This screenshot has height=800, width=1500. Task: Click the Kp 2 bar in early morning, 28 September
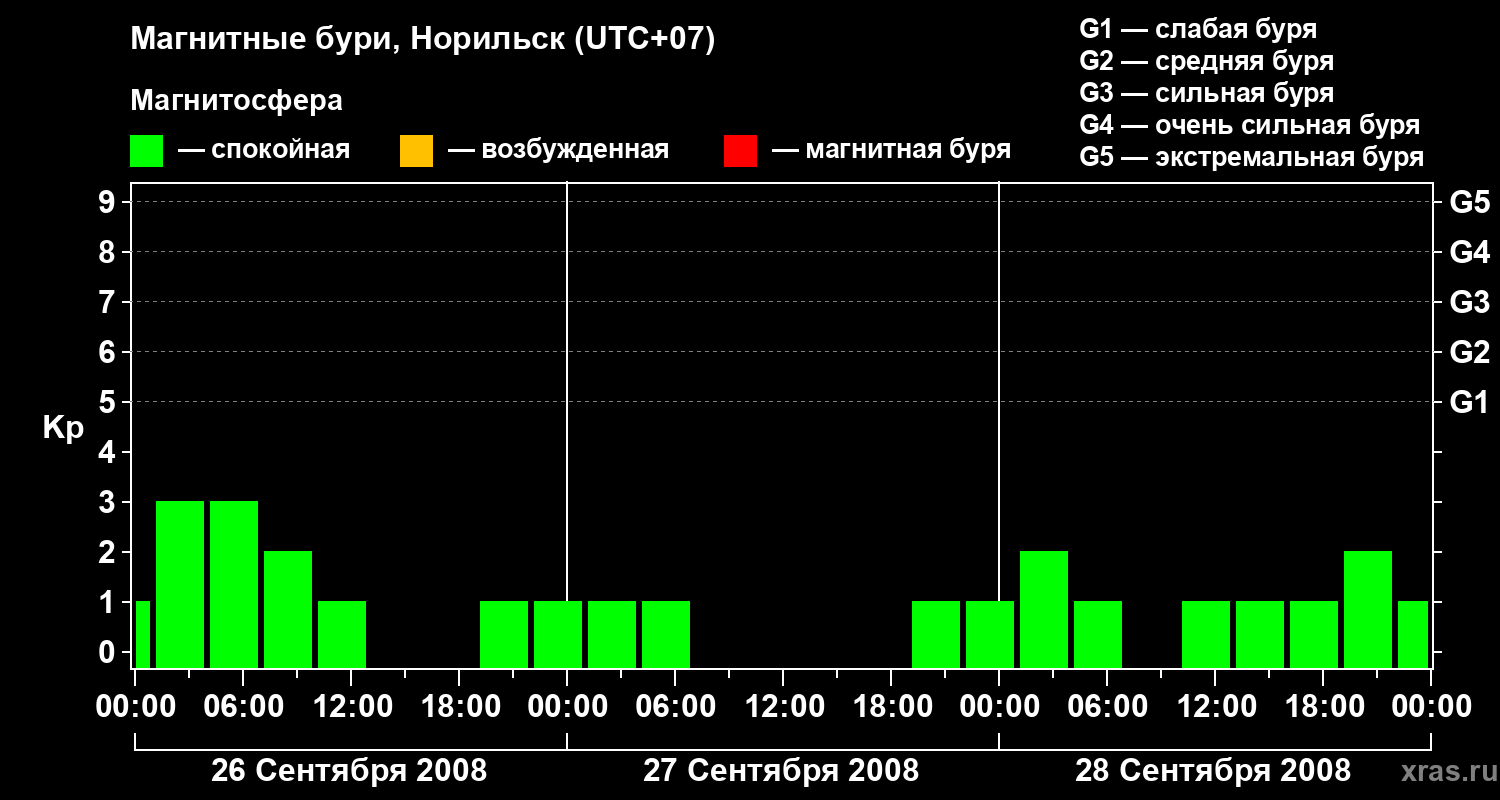tap(1044, 609)
